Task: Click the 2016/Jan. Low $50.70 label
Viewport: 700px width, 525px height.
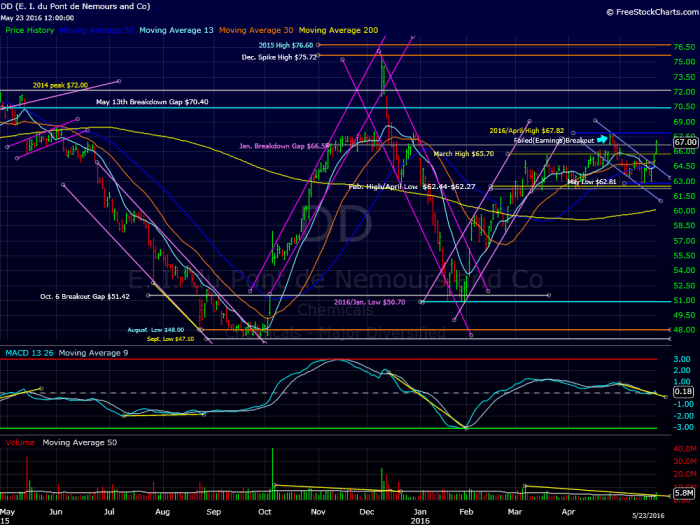Action: (x=370, y=302)
